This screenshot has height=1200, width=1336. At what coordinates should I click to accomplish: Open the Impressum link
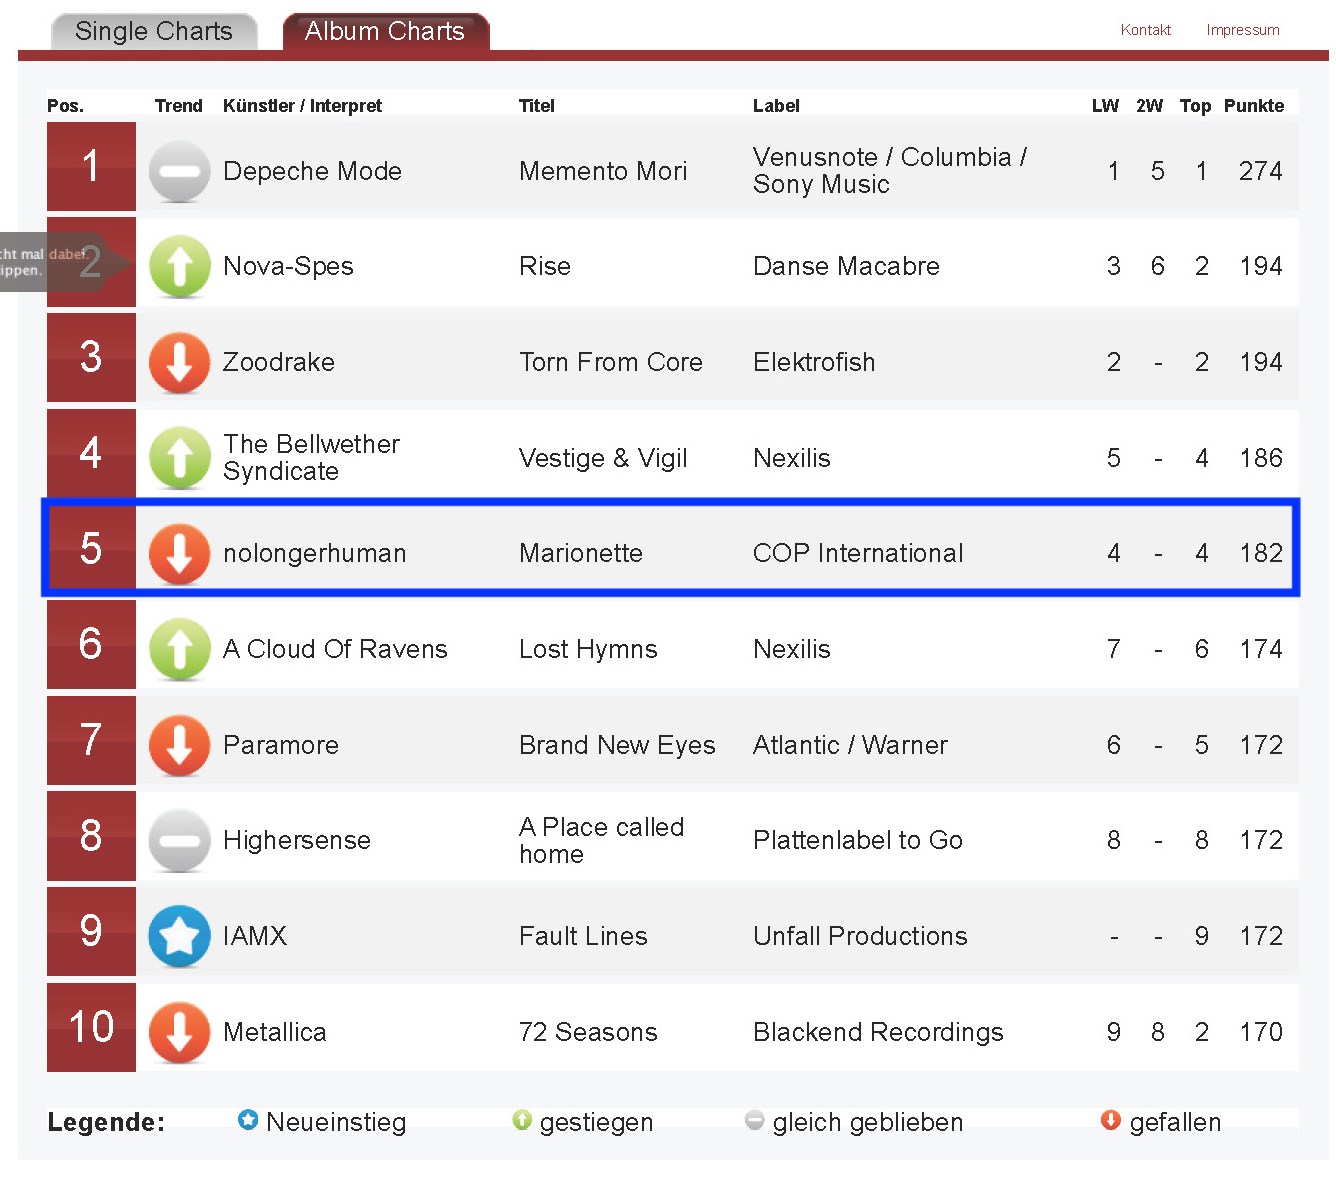pos(1242,30)
